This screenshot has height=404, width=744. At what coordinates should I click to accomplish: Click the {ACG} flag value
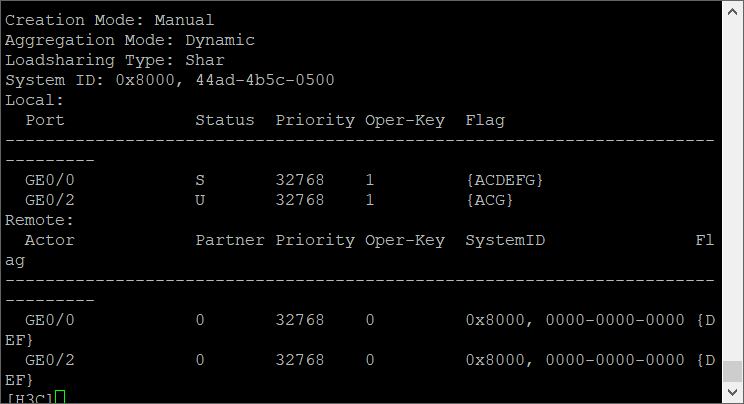(x=489, y=200)
